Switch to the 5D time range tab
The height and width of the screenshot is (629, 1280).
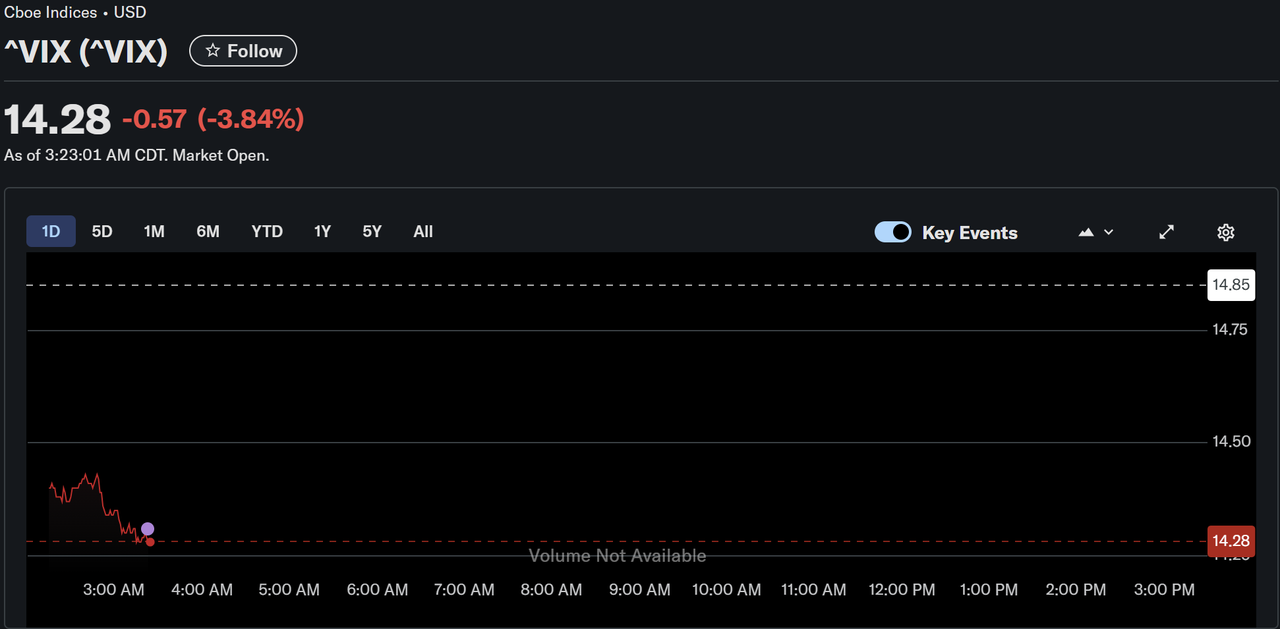(x=101, y=231)
